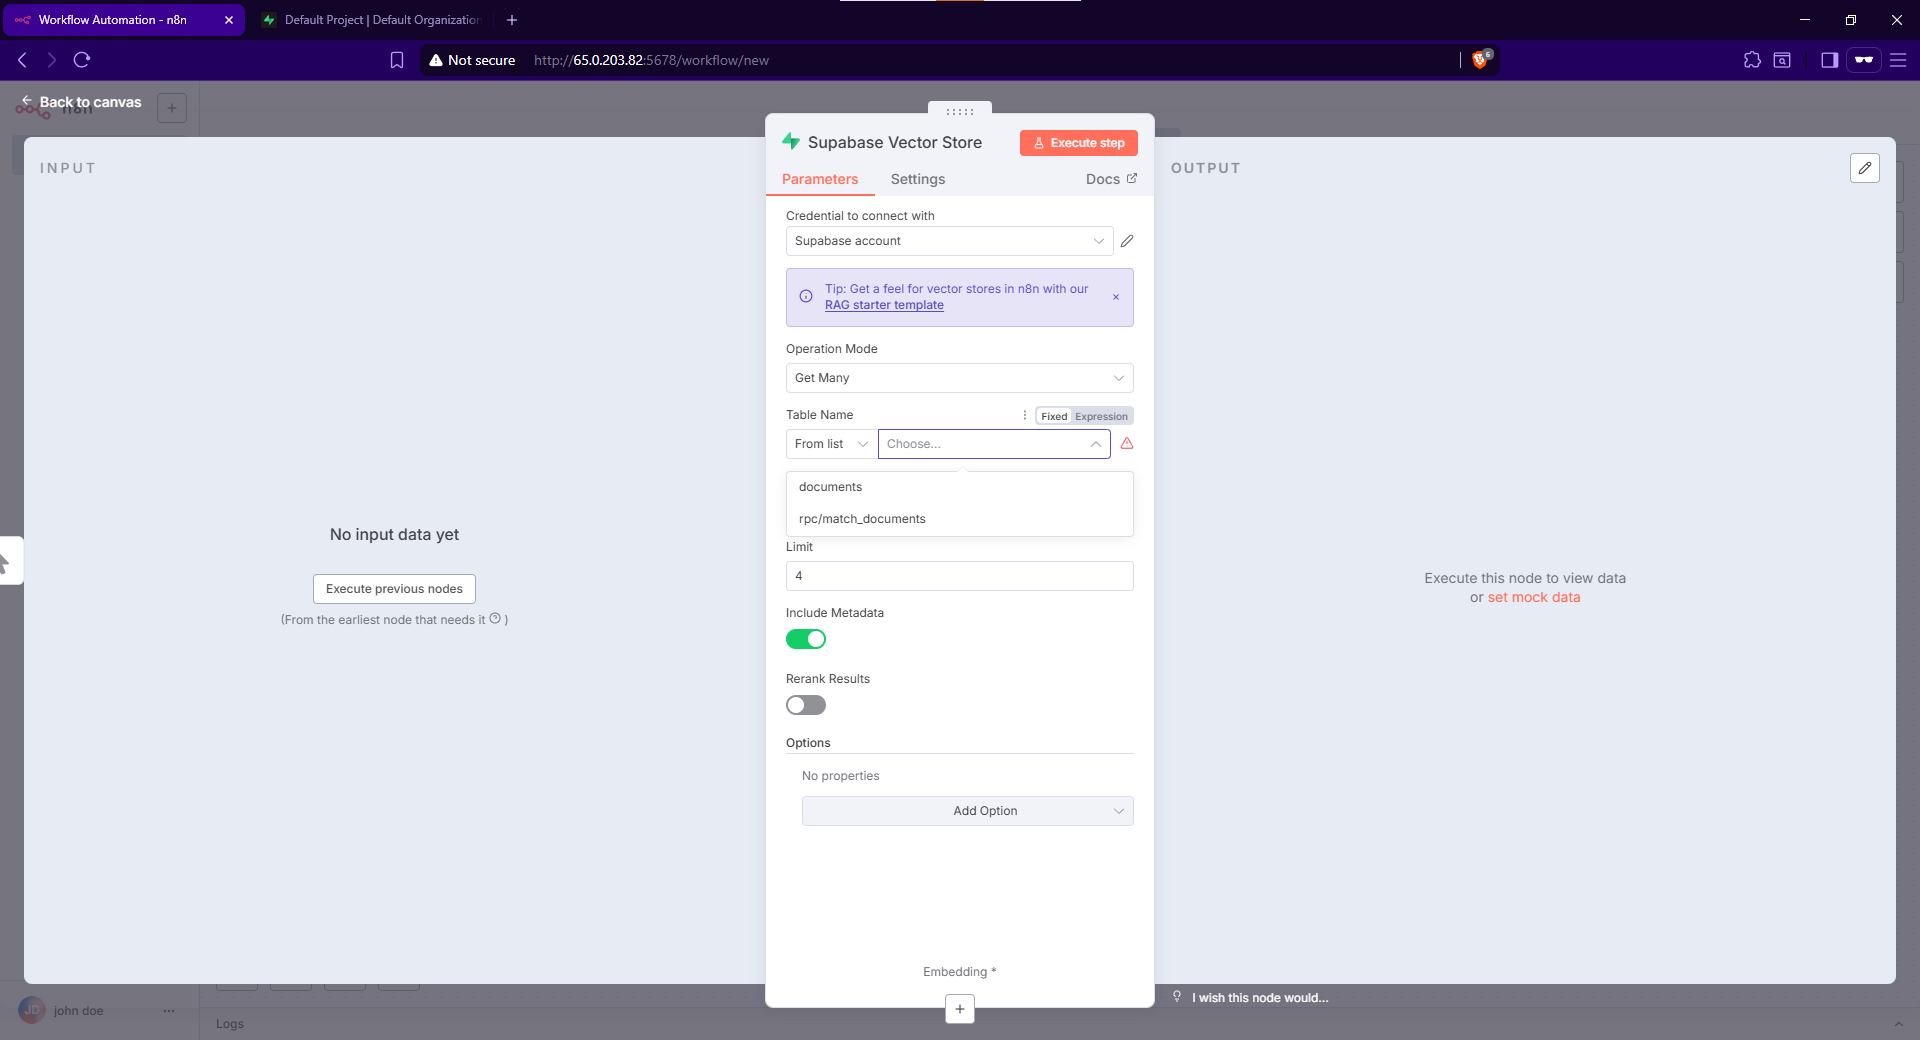Expand the Supabase account credential dropdown
Screen dimensions: 1920x1040
point(949,241)
